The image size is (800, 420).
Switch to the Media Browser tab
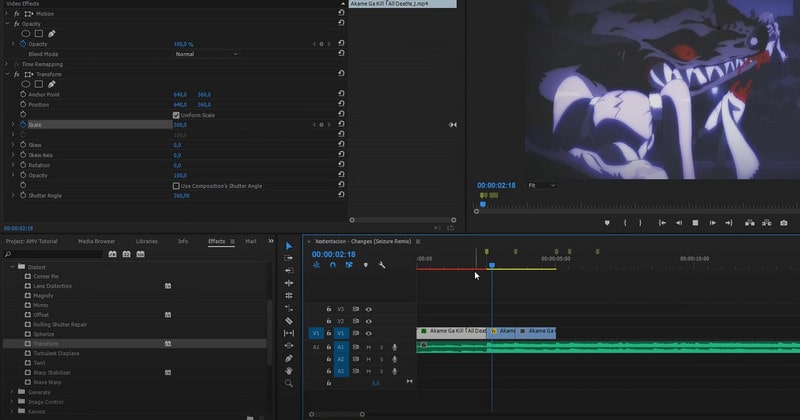tap(96, 241)
